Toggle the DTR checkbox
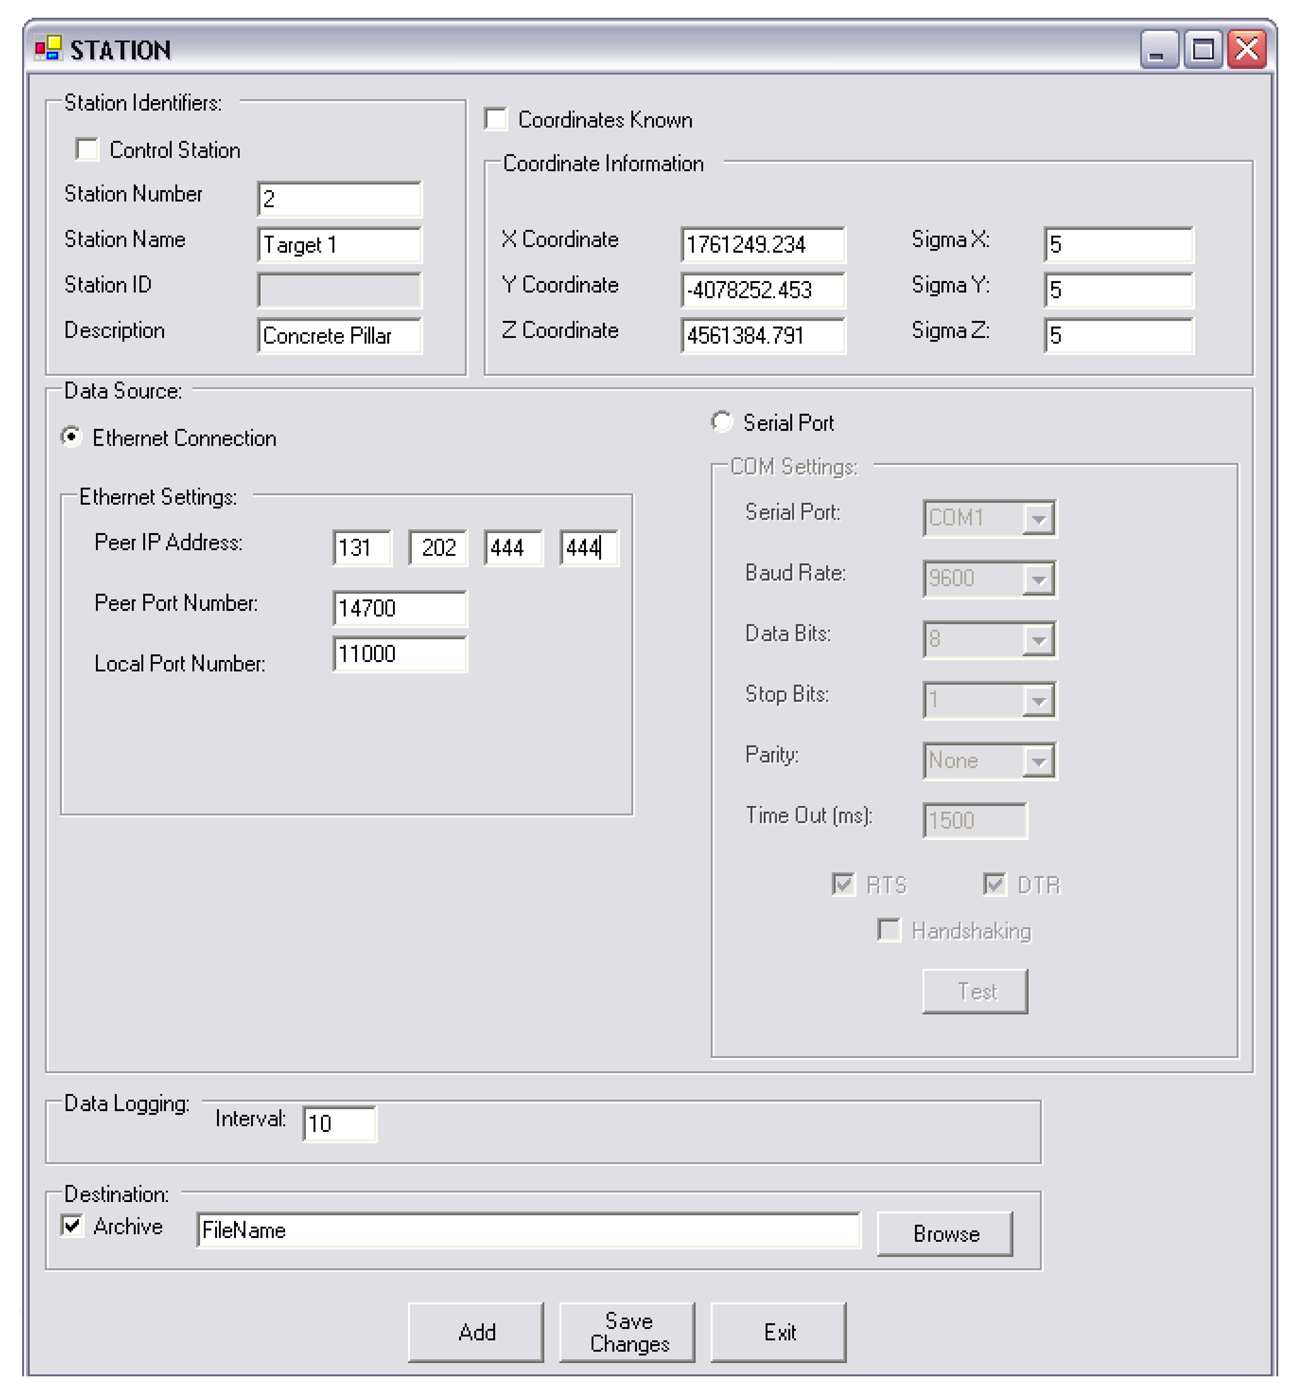 (994, 884)
